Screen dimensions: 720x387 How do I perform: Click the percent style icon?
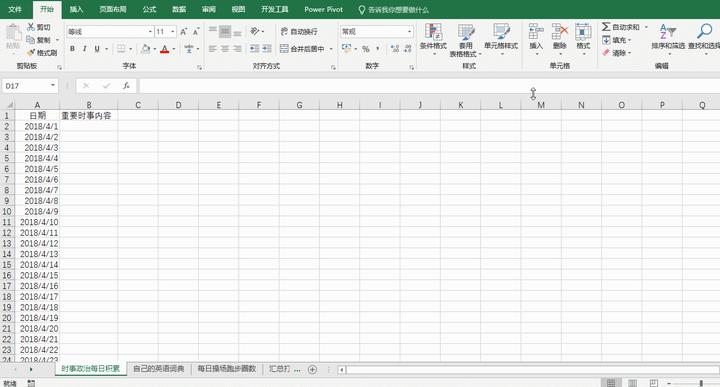[x=366, y=49]
